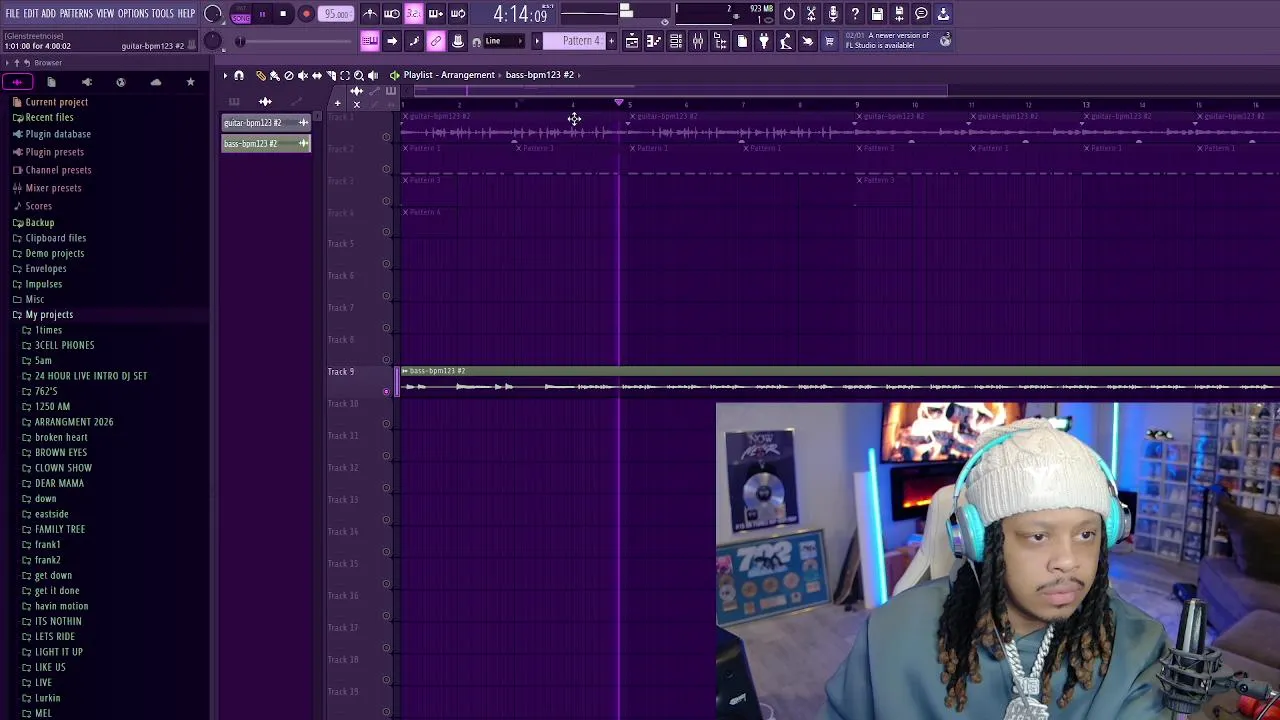Save project with the floppy disk icon

pyautogui.click(x=877, y=14)
